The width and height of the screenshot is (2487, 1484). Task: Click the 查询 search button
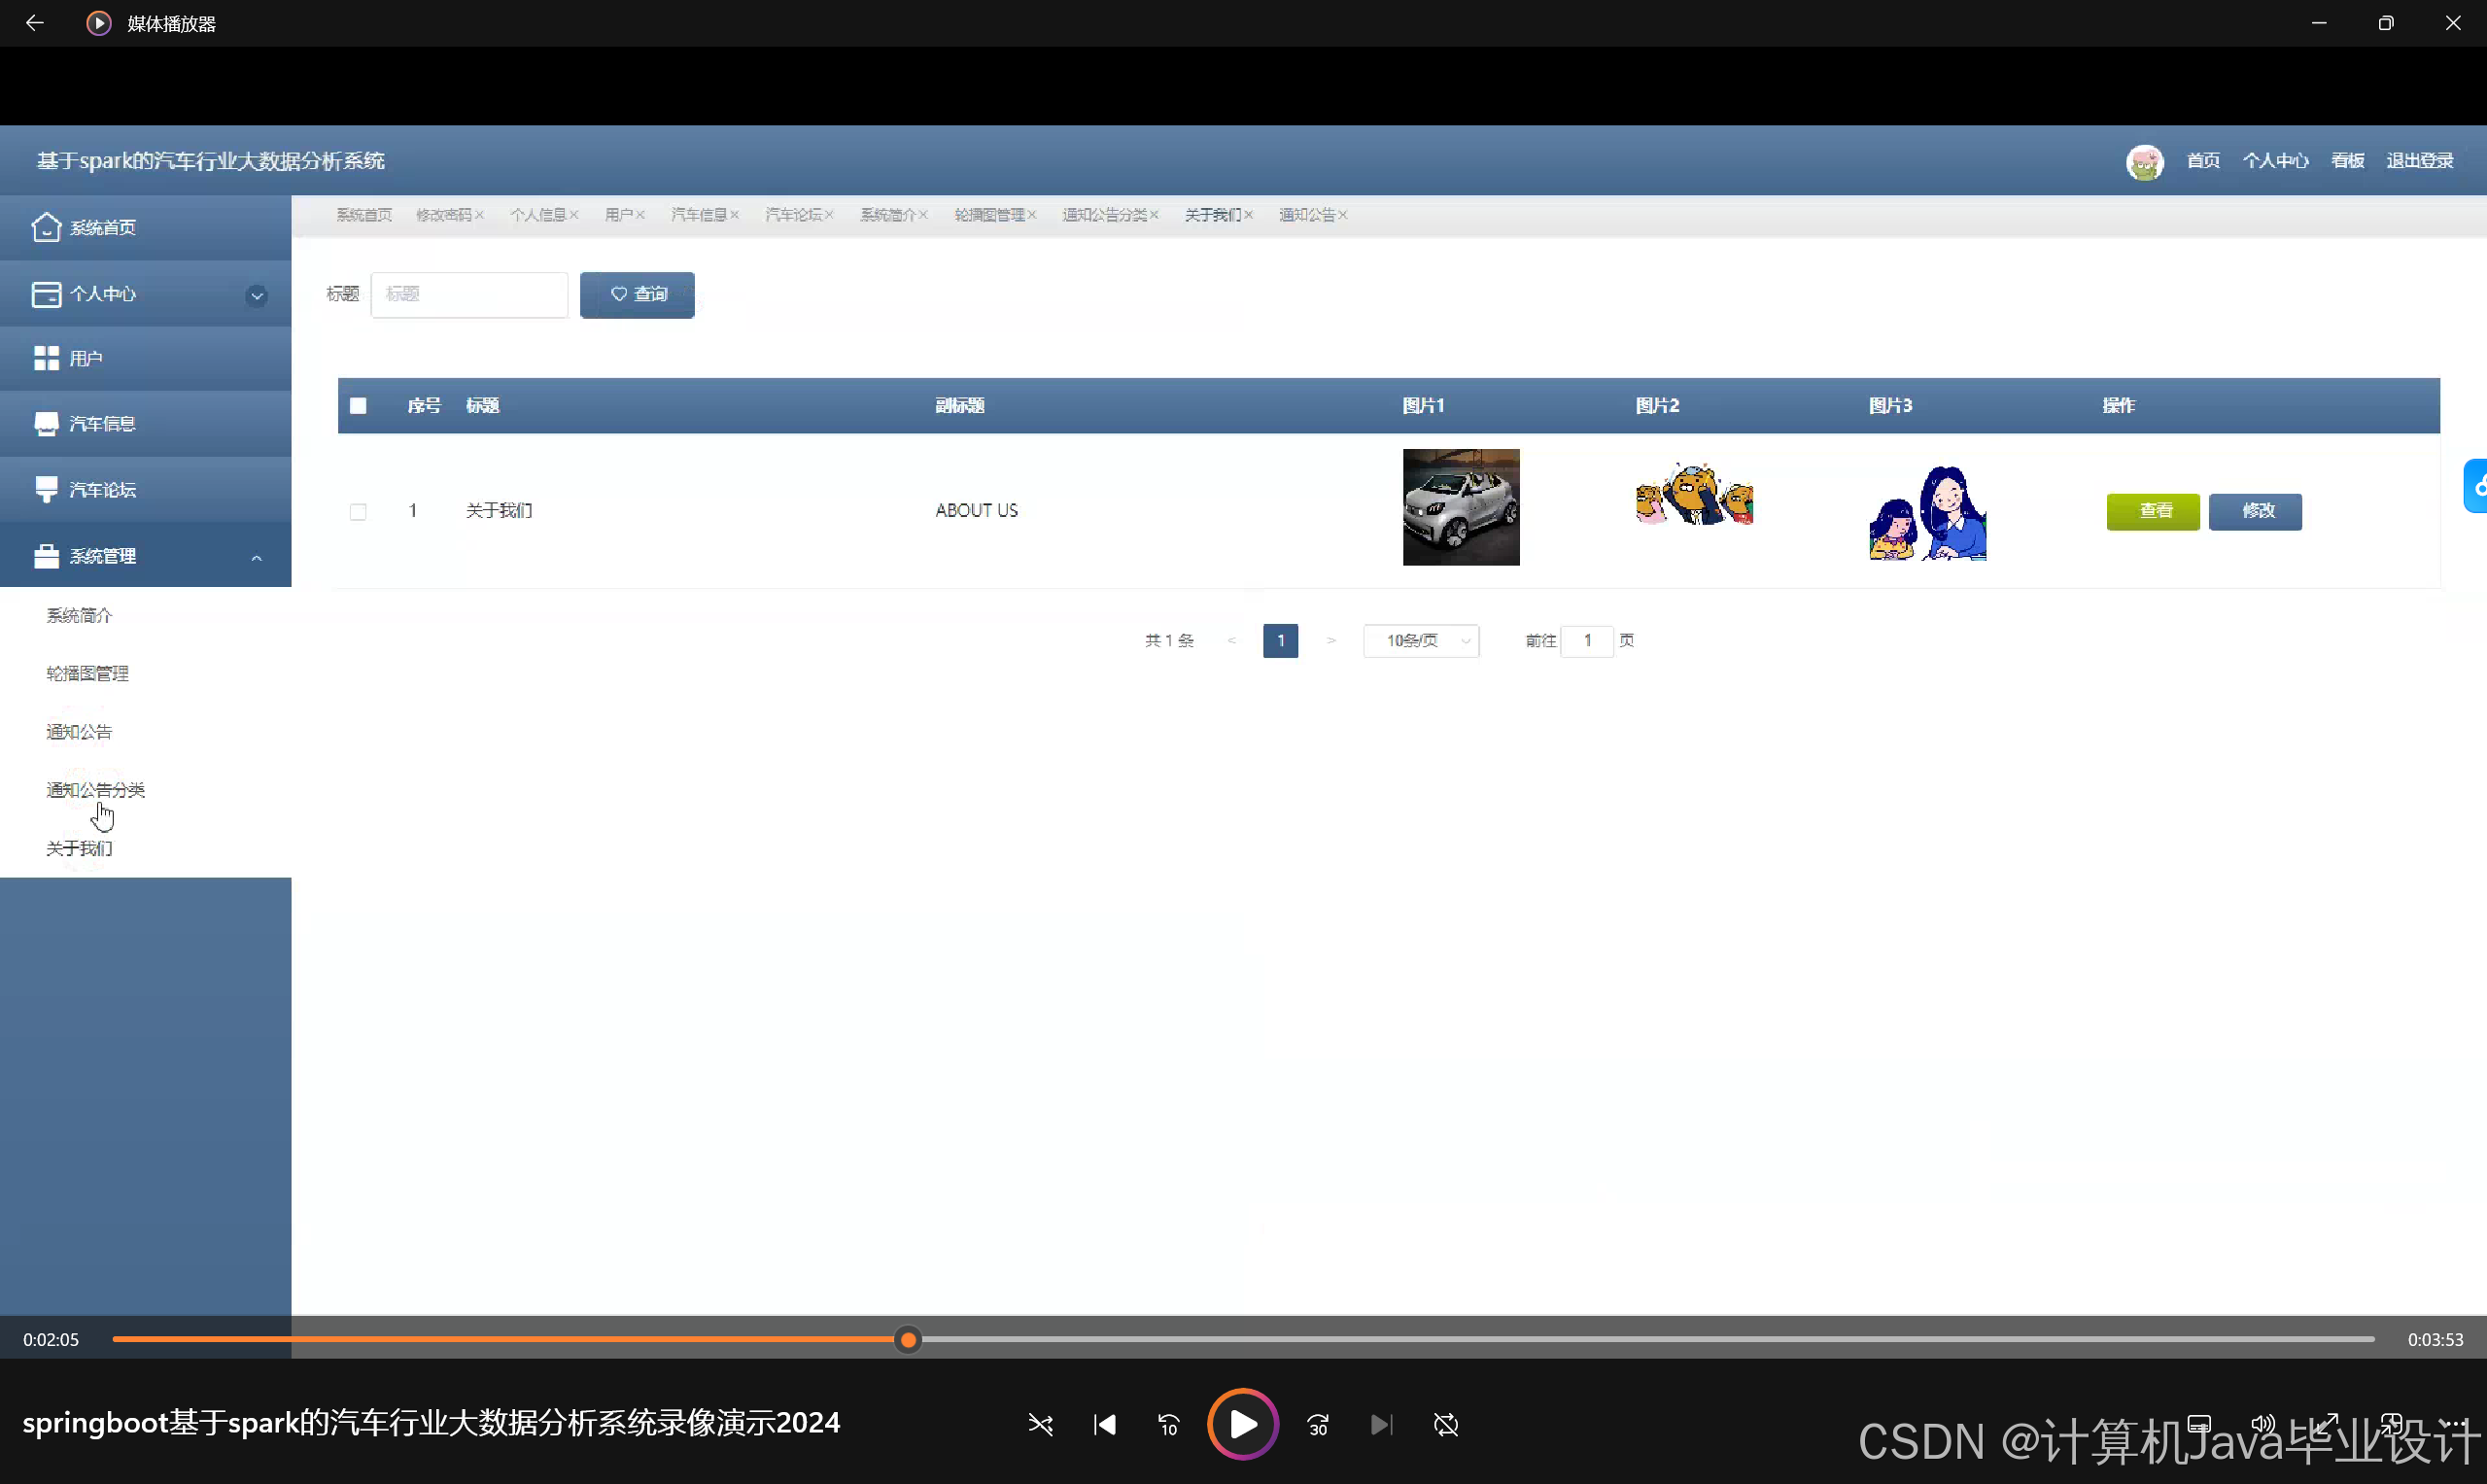tap(637, 294)
